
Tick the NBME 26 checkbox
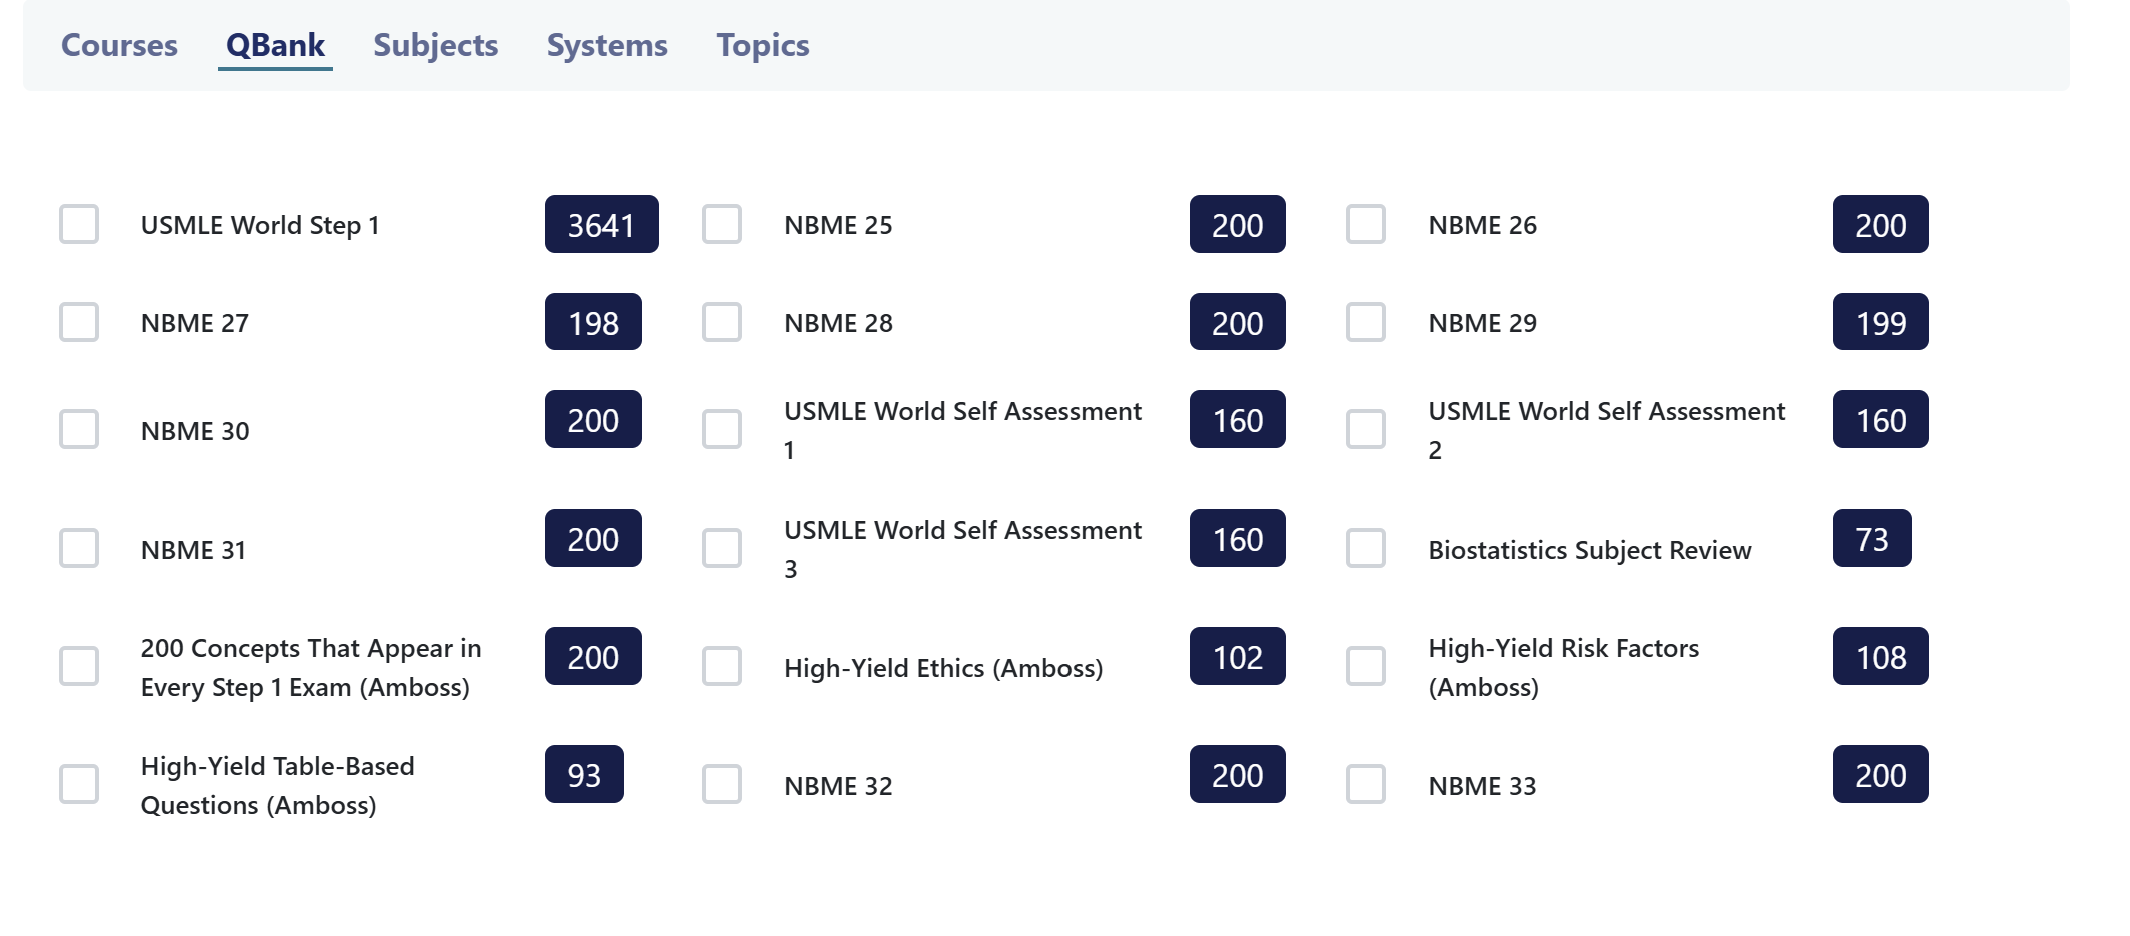tap(1366, 225)
